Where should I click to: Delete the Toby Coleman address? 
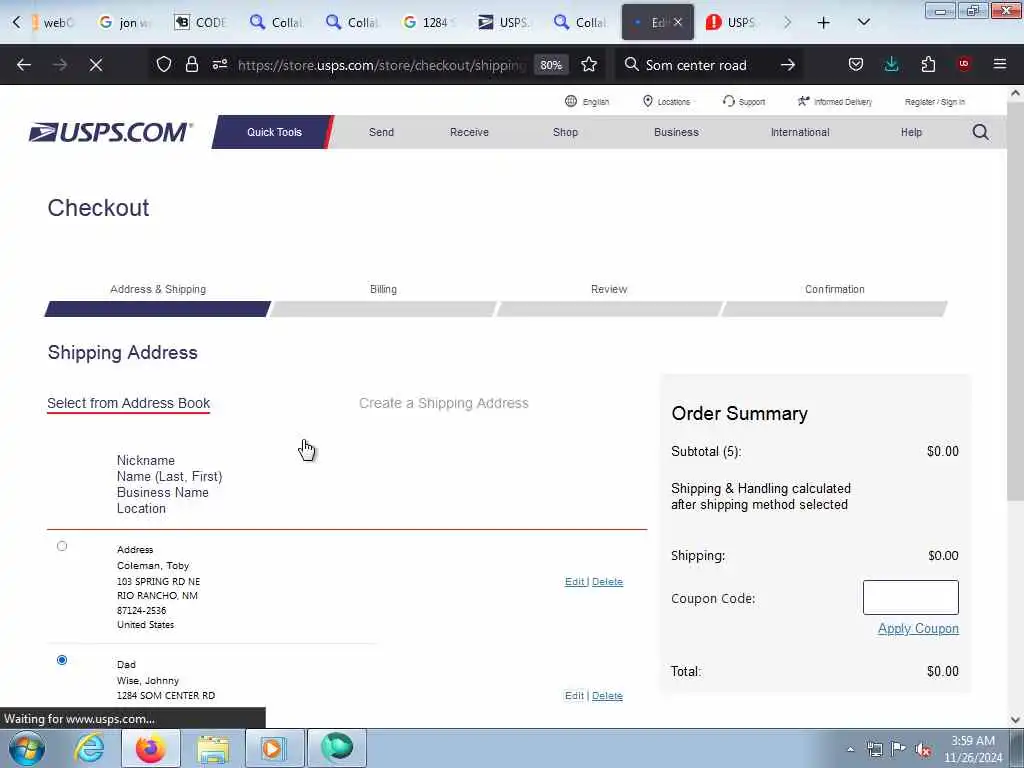tap(607, 581)
